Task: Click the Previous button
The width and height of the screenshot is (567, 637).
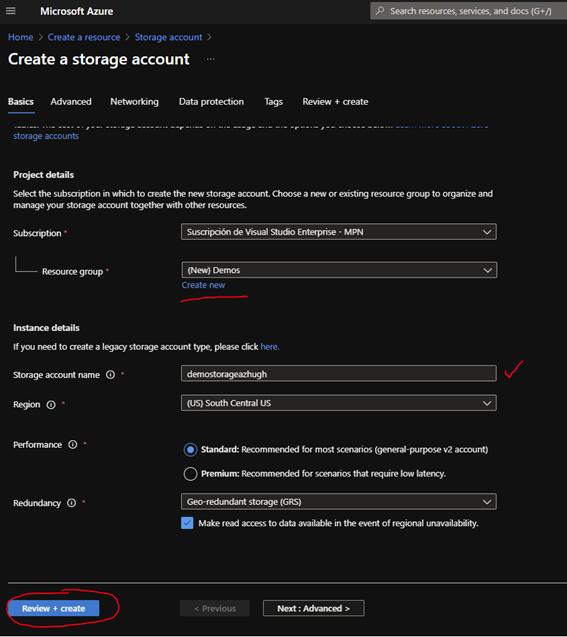Action: point(215,608)
